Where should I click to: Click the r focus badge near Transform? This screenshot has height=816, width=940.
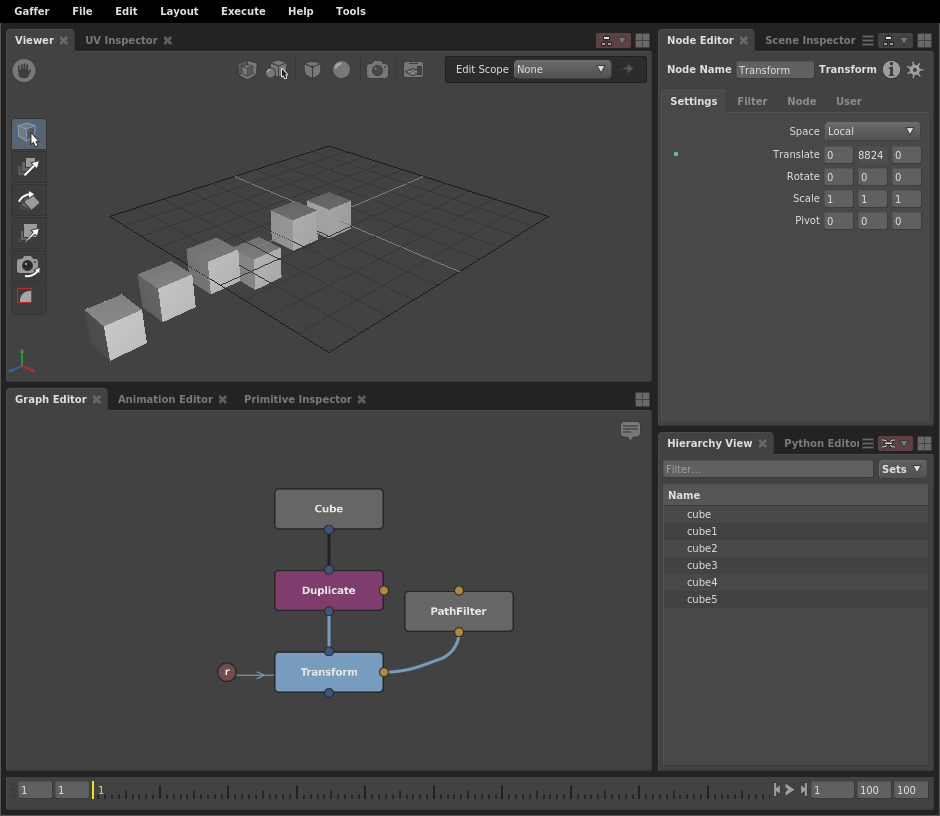[x=227, y=672]
